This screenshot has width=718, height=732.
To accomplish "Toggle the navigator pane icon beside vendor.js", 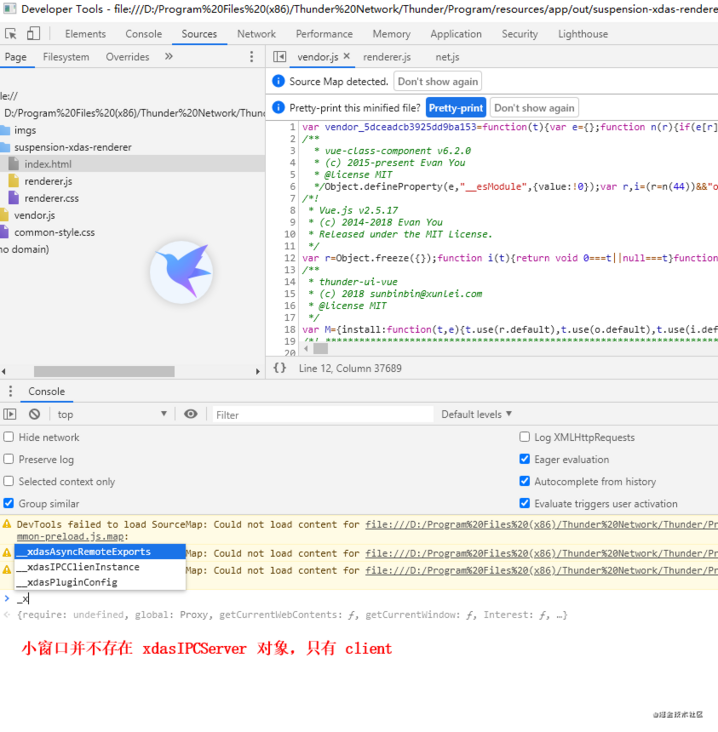I will (x=280, y=57).
